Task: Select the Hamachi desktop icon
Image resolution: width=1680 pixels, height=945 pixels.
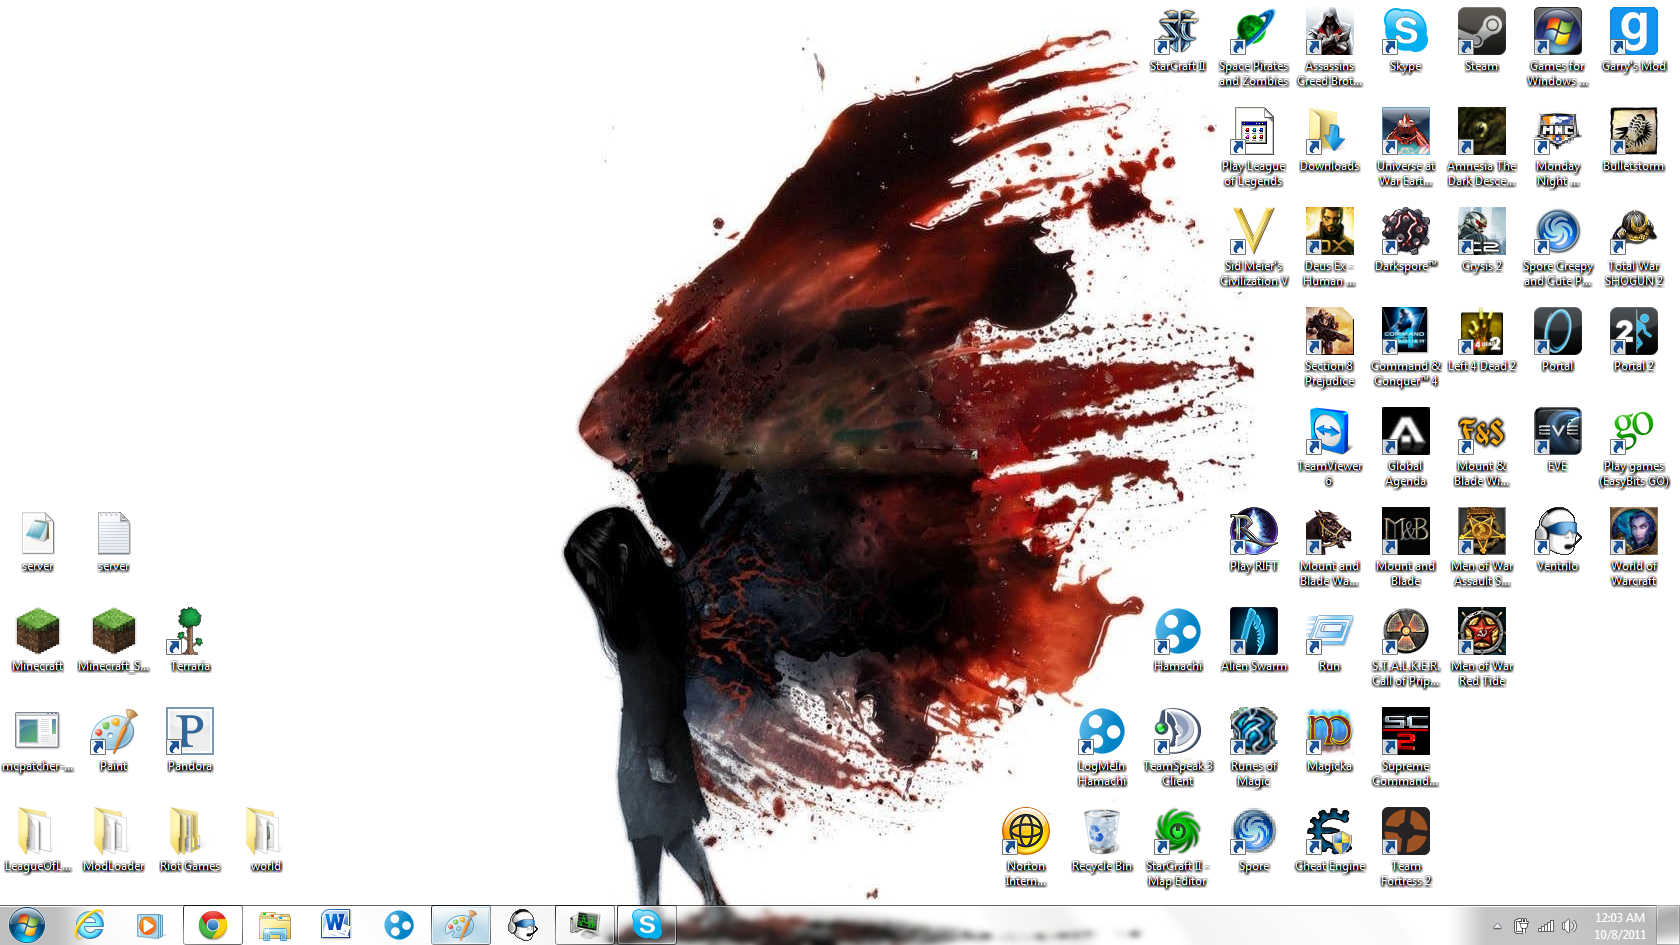Action: (x=1177, y=641)
